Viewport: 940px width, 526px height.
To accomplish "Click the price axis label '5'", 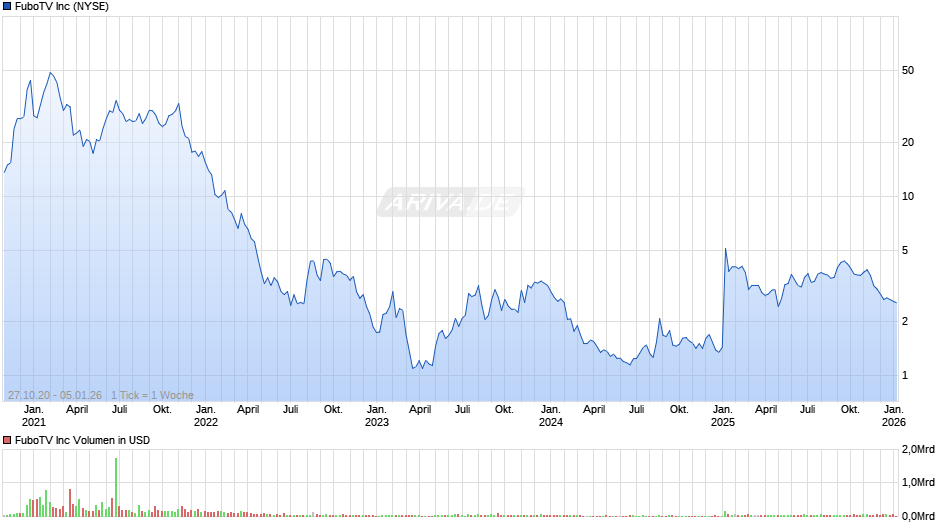I will pyautogui.click(x=905, y=250).
